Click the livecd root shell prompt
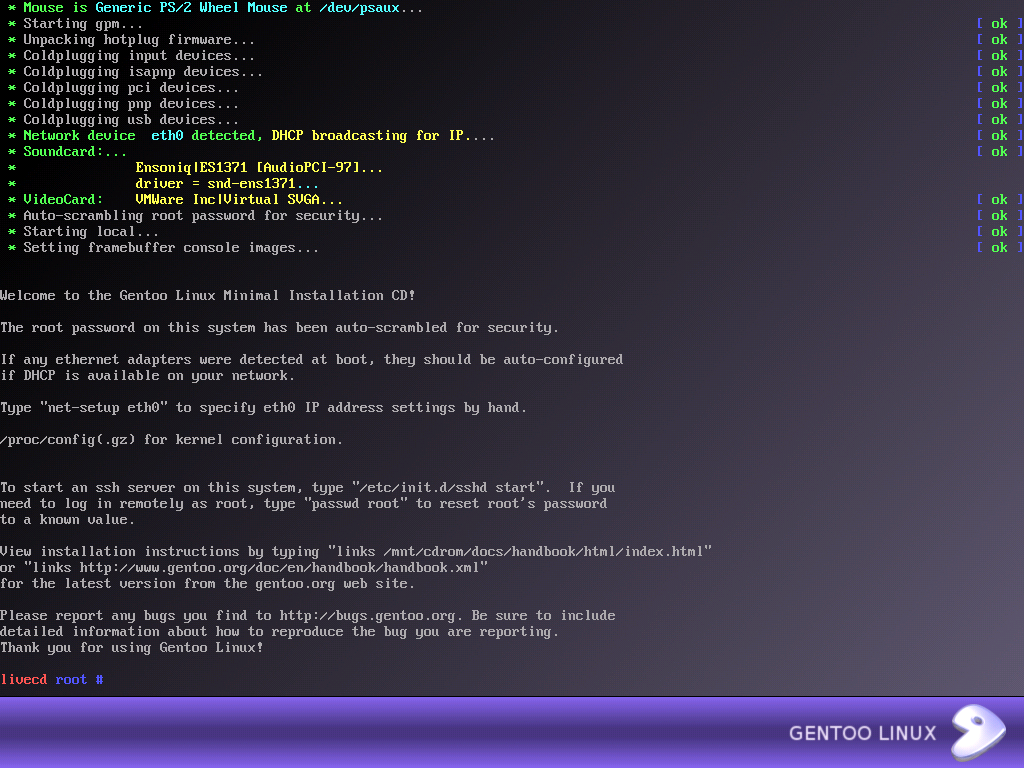This screenshot has width=1024, height=768. pyautogui.click(x=51, y=680)
